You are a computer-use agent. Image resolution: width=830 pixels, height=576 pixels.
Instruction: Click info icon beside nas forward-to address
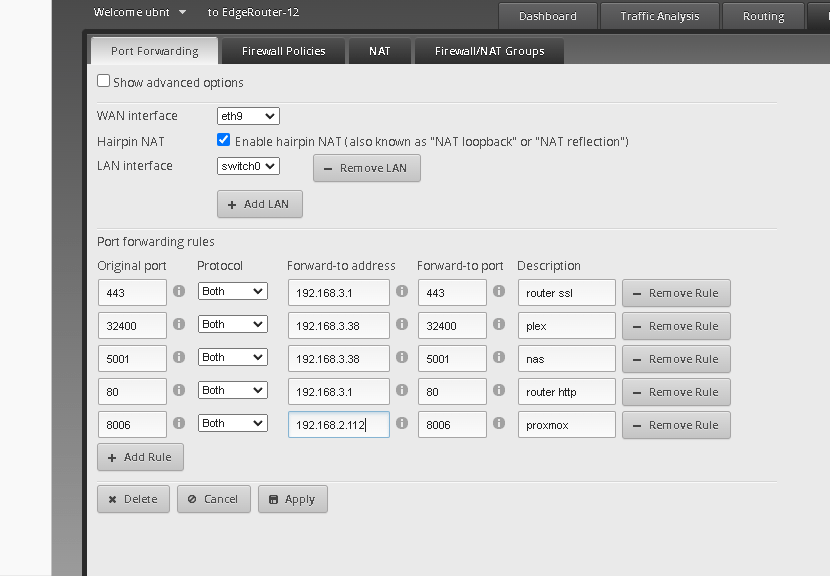(x=402, y=357)
